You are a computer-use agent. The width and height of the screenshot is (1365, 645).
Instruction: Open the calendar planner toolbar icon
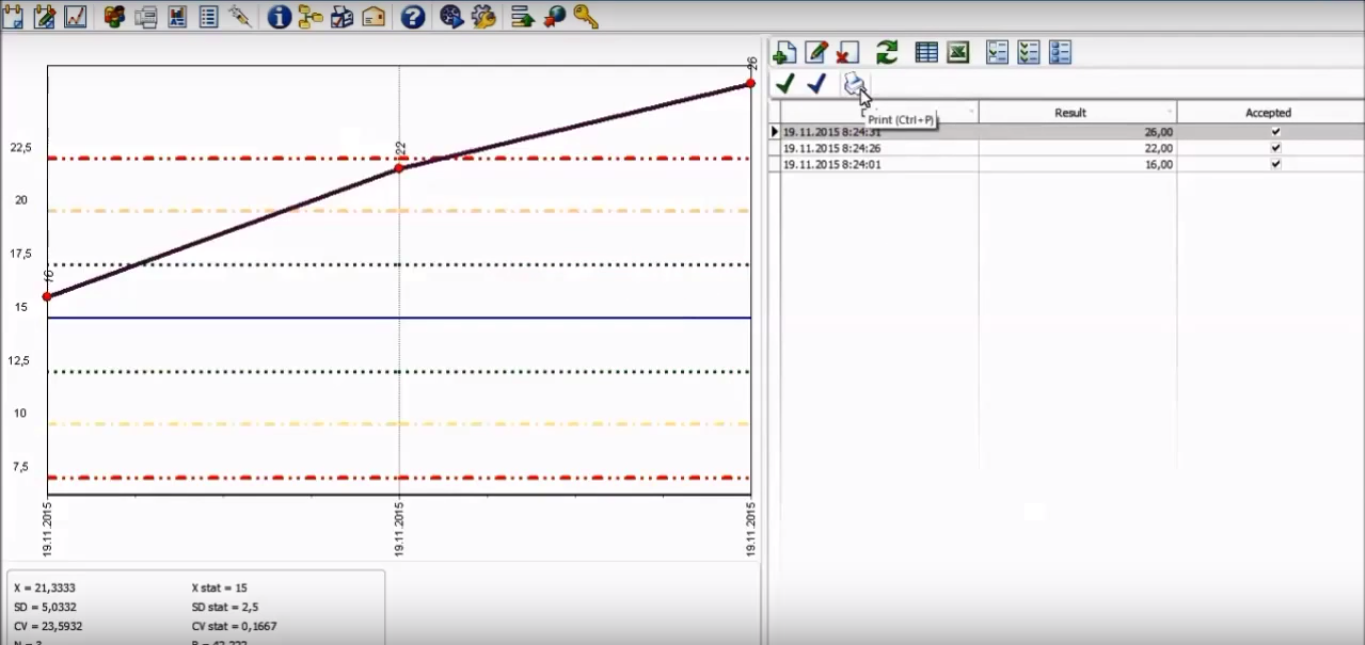pos(13,16)
